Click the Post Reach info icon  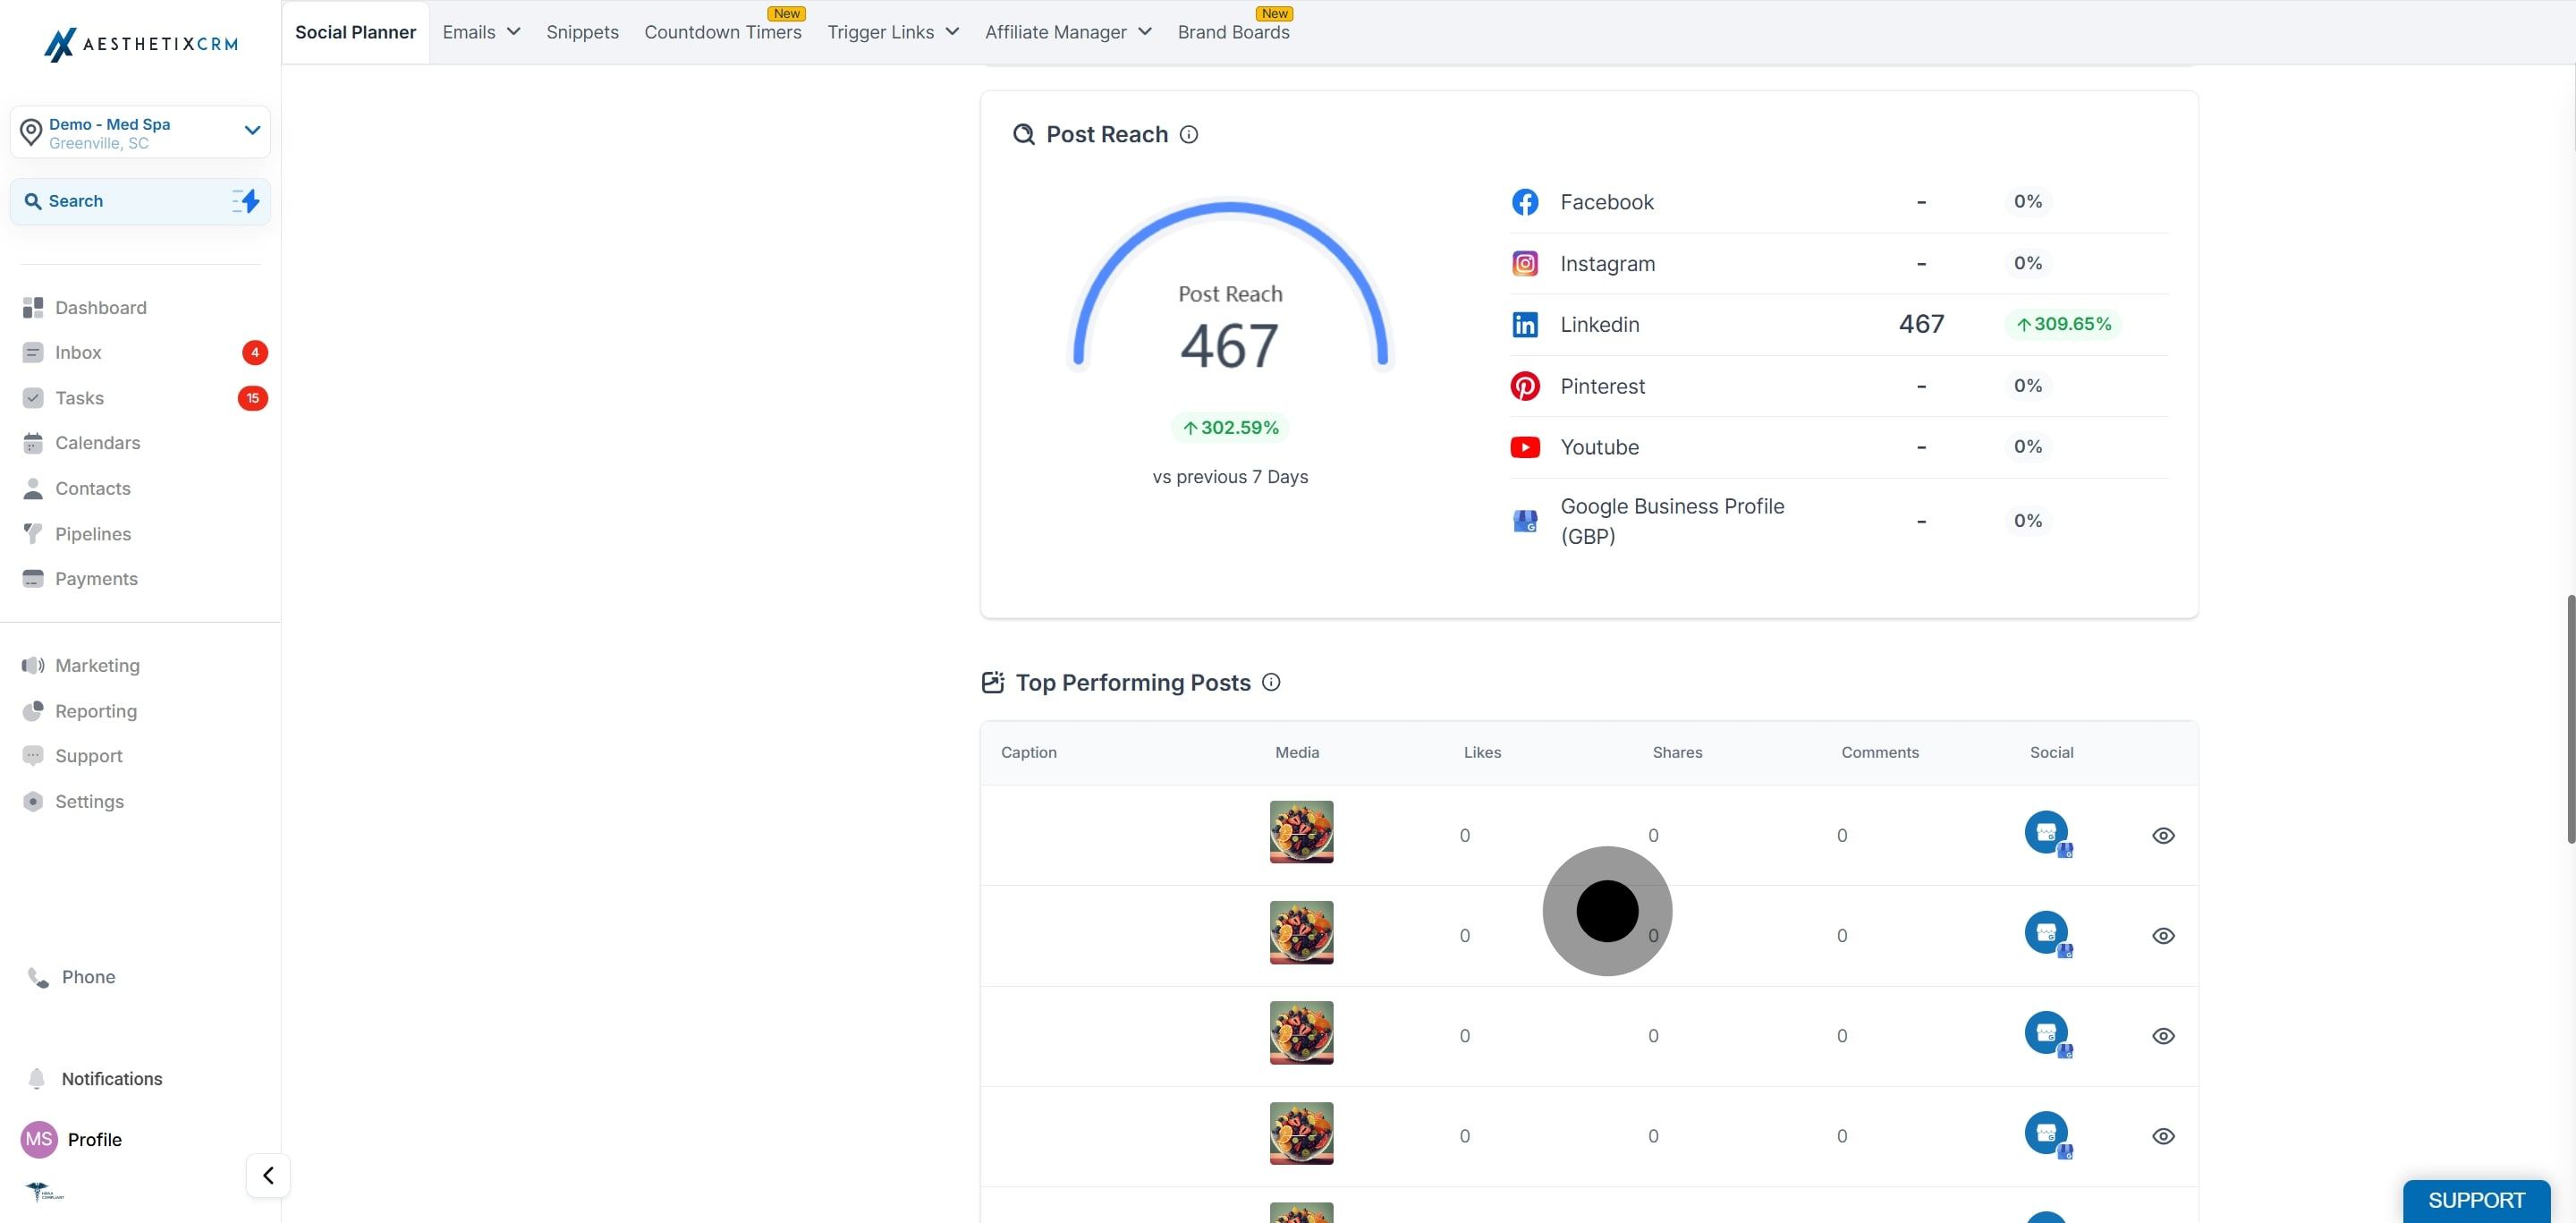[1188, 134]
